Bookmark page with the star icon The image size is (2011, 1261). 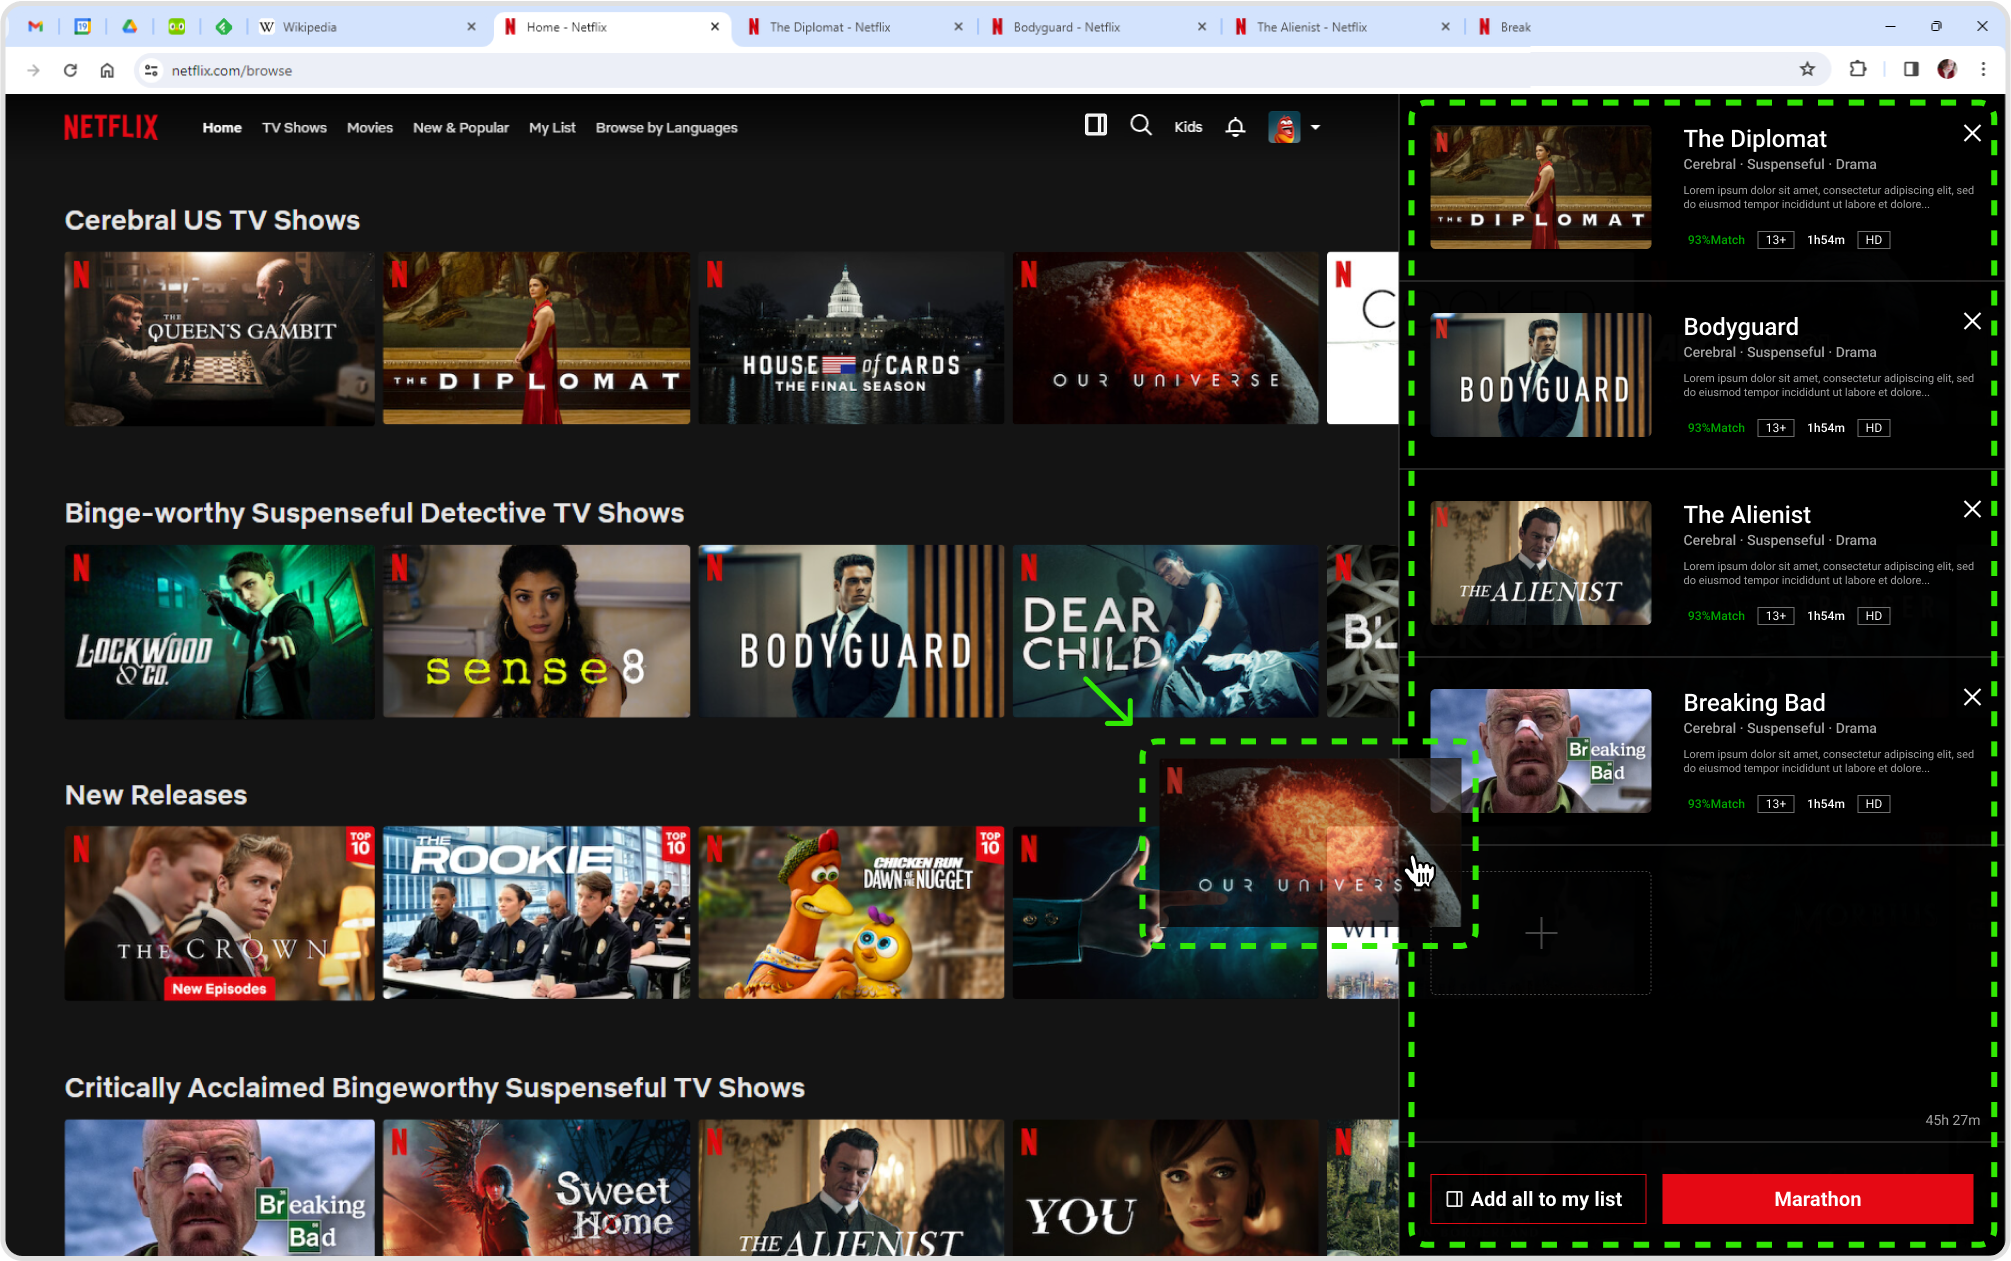pos(1807,70)
